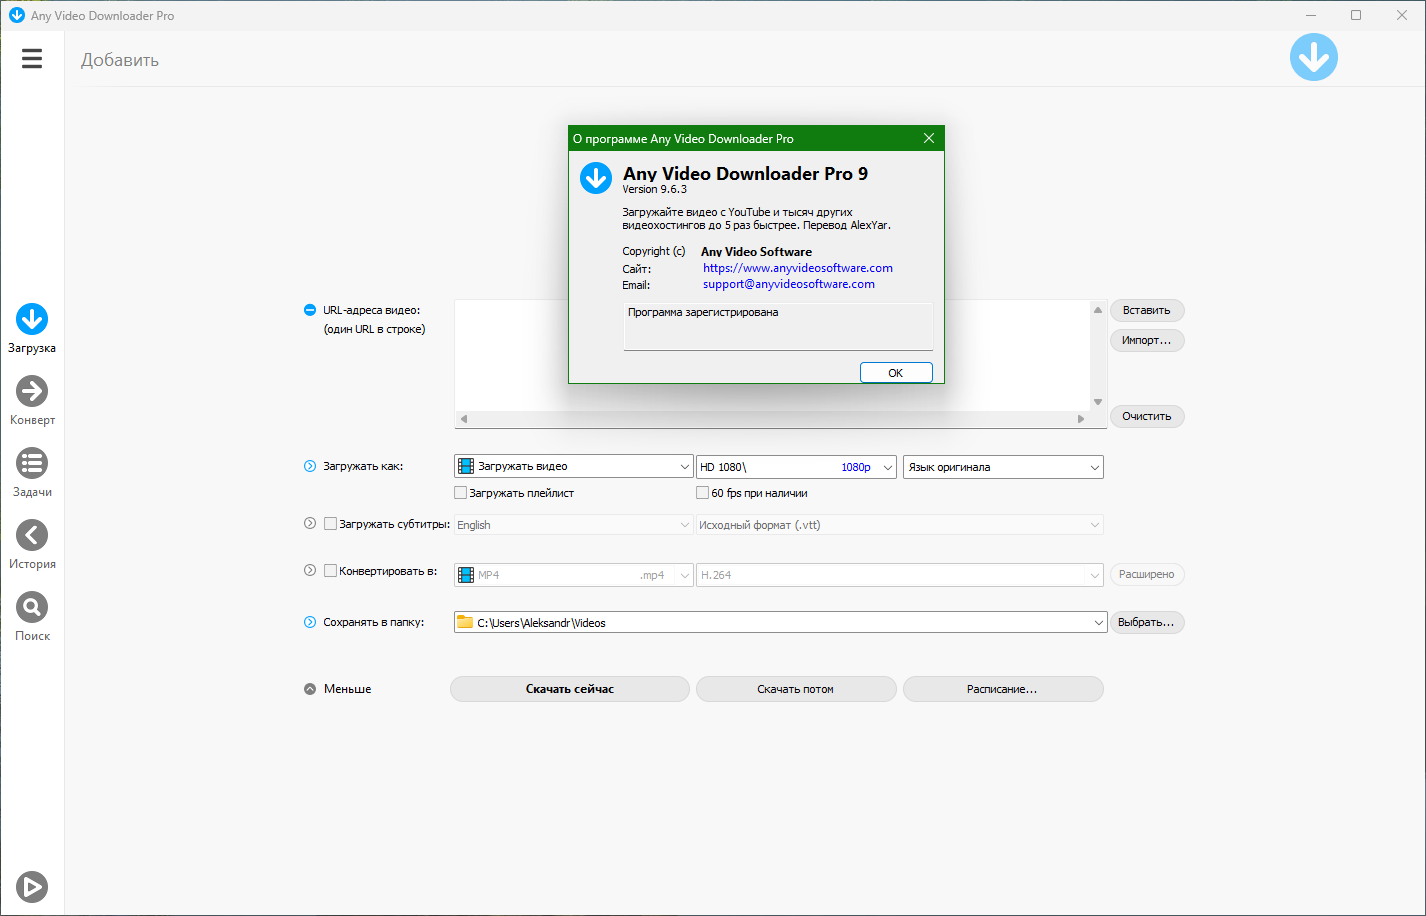
Task: Click the app icon in the title bar
Action: 16,15
